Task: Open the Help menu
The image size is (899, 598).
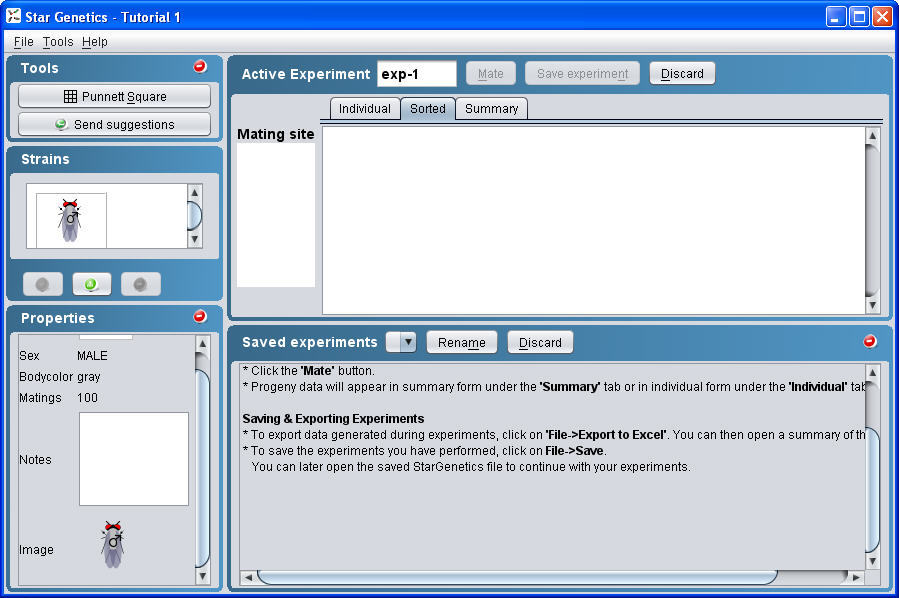Action: [x=95, y=42]
